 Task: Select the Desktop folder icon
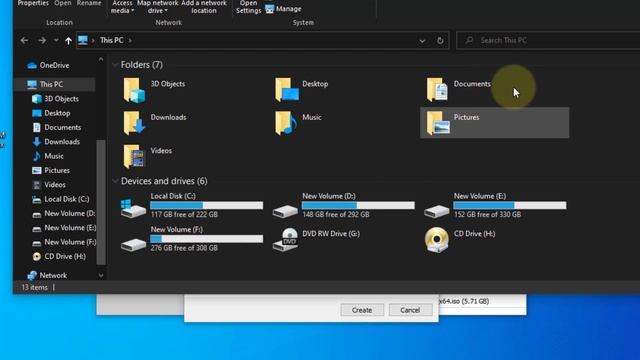click(x=287, y=89)
